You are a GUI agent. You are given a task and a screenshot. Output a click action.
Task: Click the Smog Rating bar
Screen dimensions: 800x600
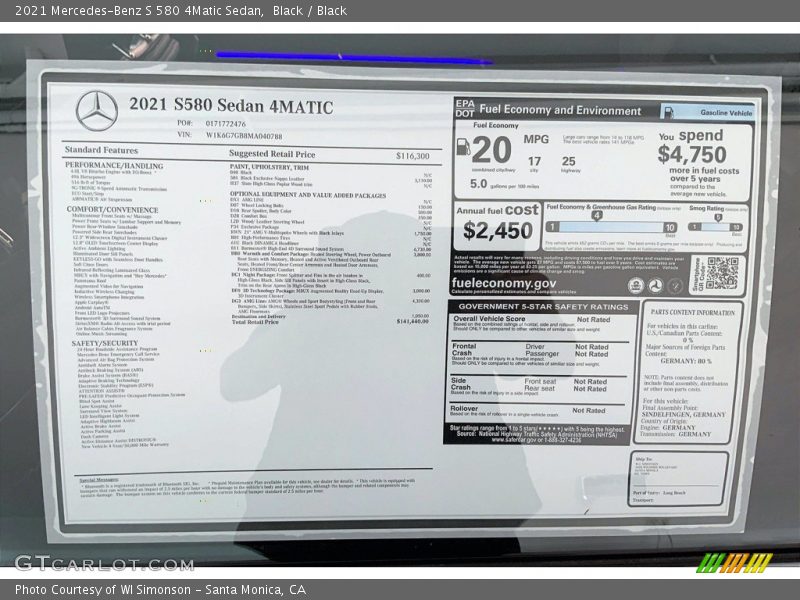tap(715, 227)
